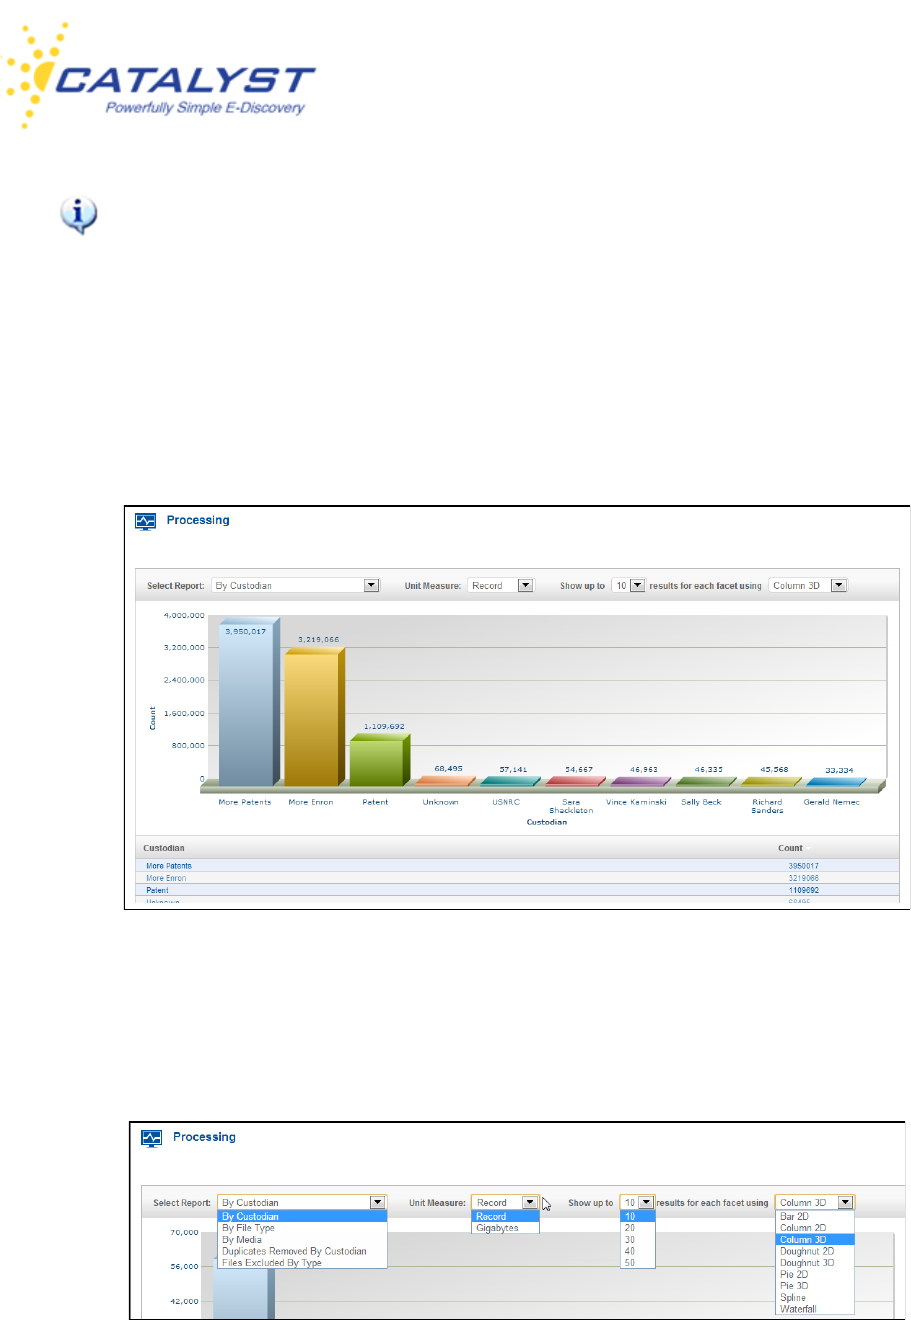Click the Custodian table column header
Viewport: 911px width, 1320px height.
164,848
